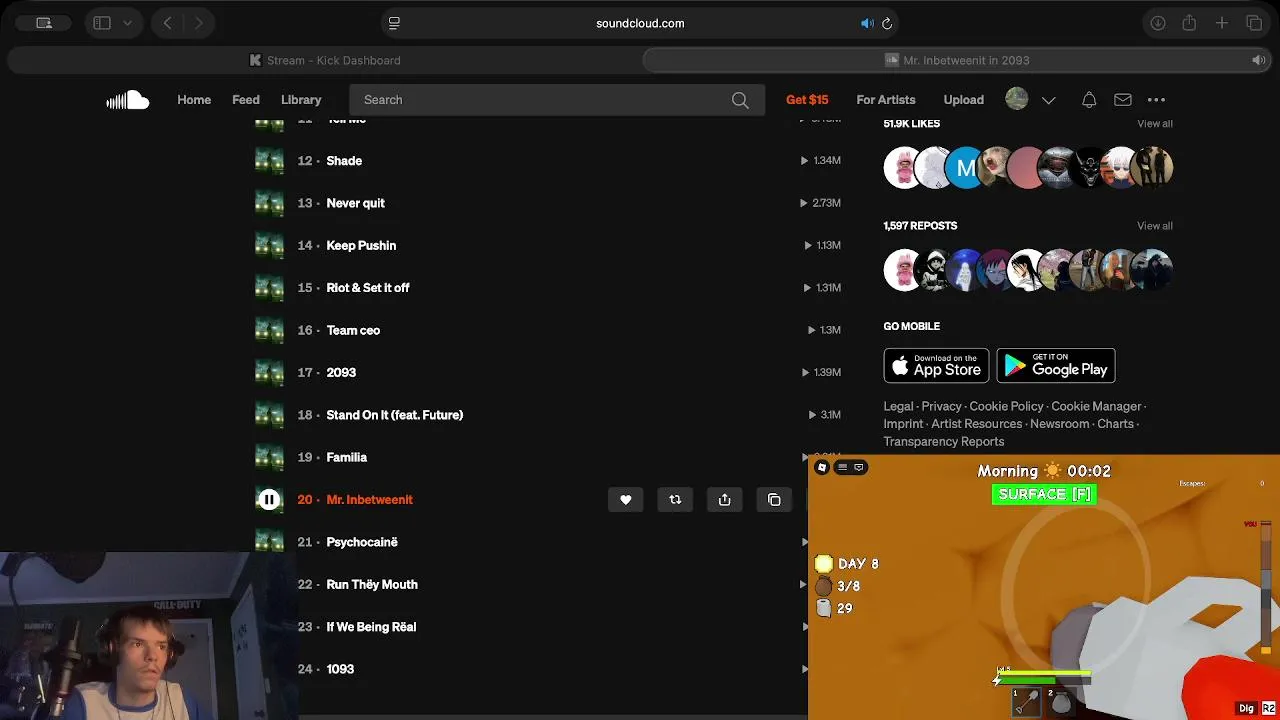Image resolution: width=1280 pixels, height=720 pixels.
Task: Mute the soundcloud.com tab audio in address bar
Action: pos(867,23)
